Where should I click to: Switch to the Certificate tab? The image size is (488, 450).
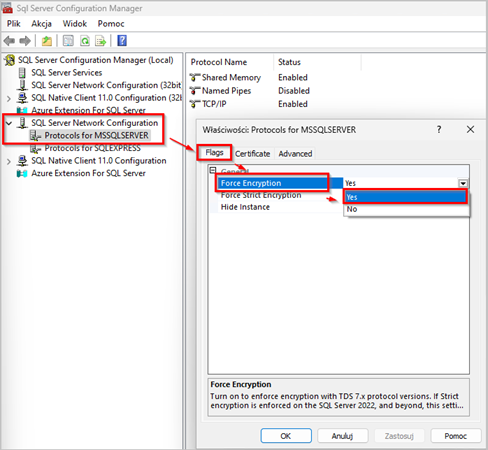pos(252,154)
